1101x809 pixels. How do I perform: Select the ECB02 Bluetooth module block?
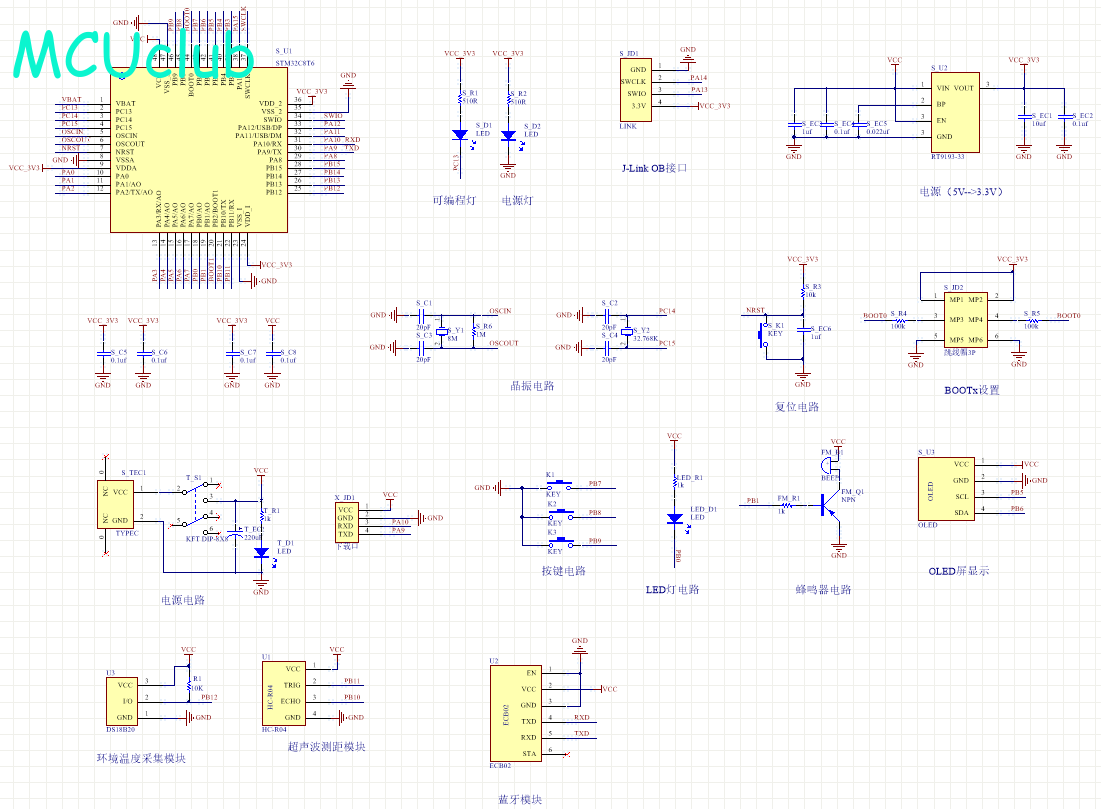tap(516, 713)
